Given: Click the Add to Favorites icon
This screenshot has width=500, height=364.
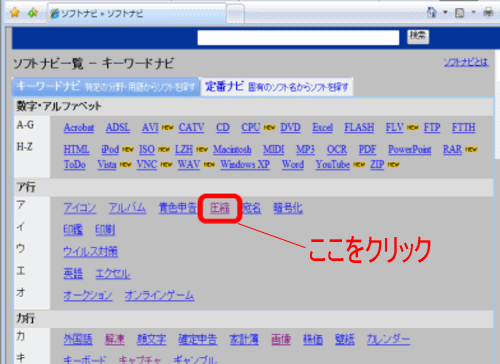Looking at the screenshot, I should coord(32,13).
